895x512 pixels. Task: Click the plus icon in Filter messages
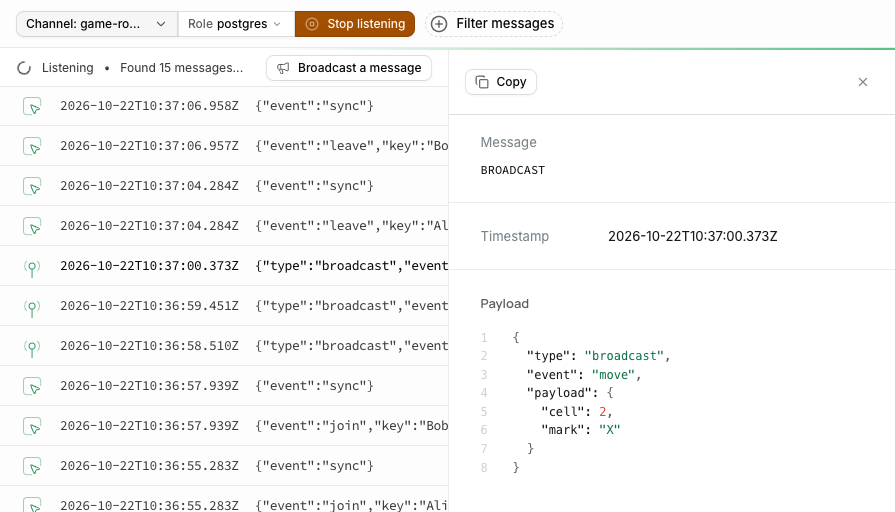pyautogui.click(x=439, y=24)
